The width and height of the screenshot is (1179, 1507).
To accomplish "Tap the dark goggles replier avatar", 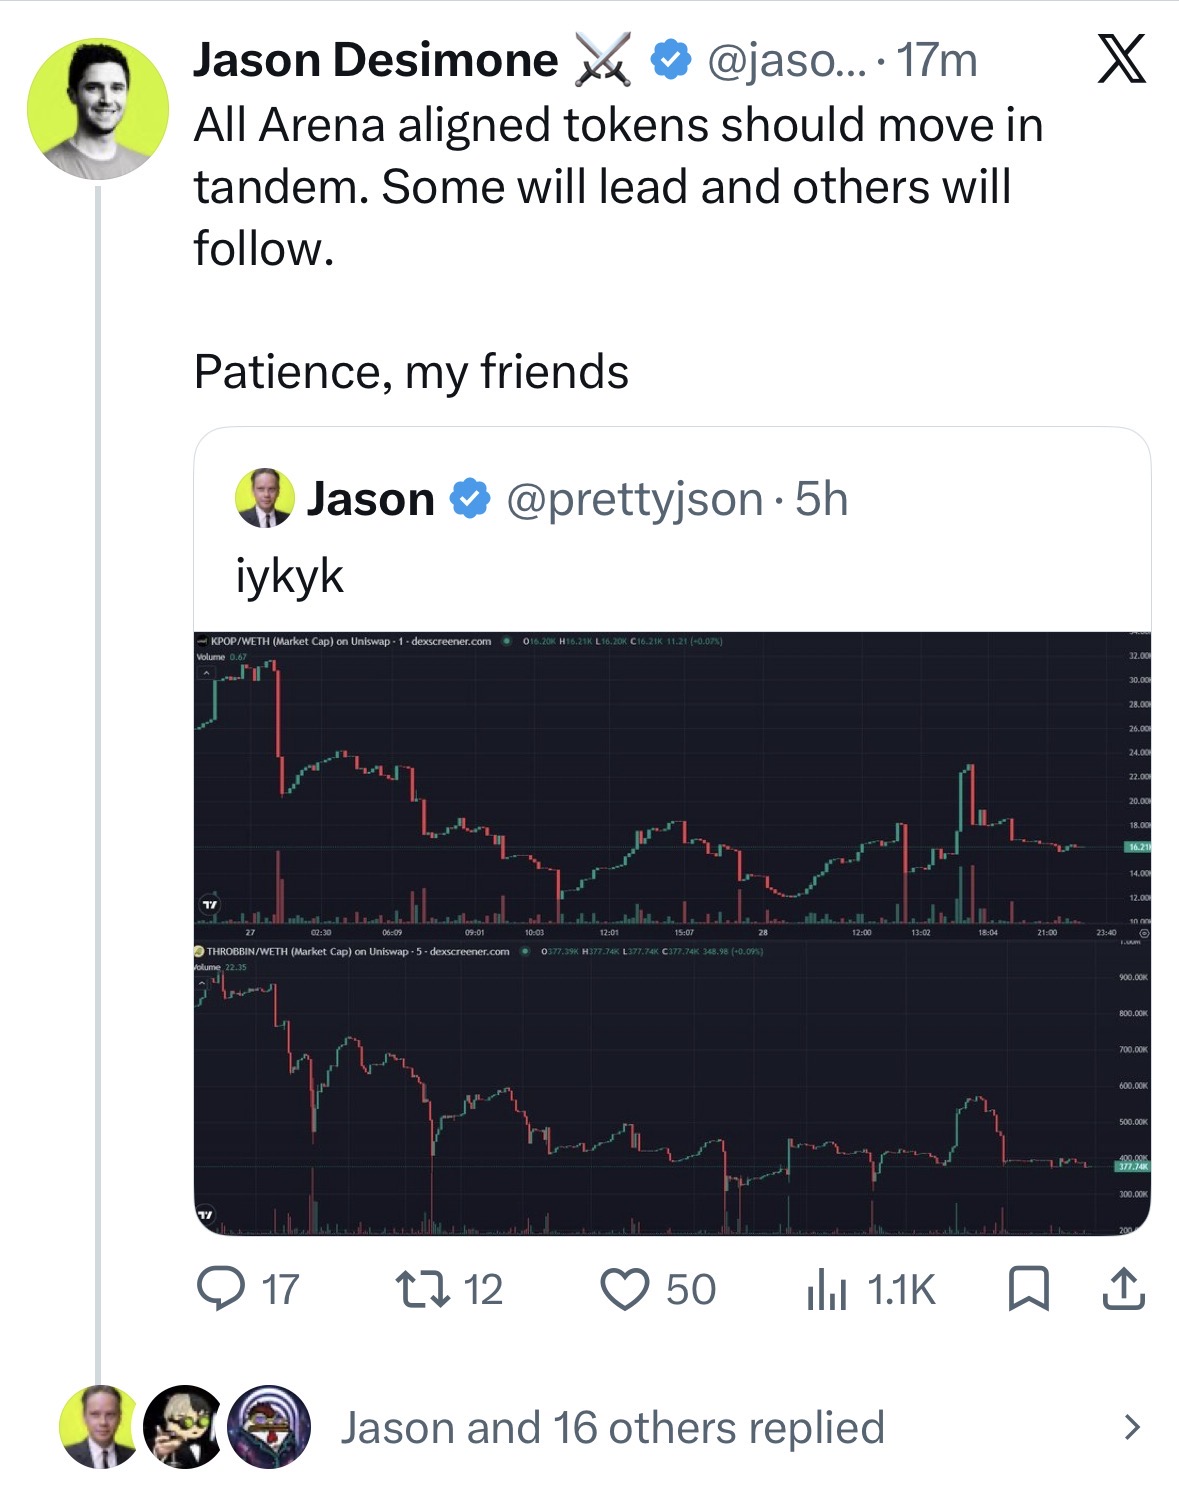I will (184, 1427).
